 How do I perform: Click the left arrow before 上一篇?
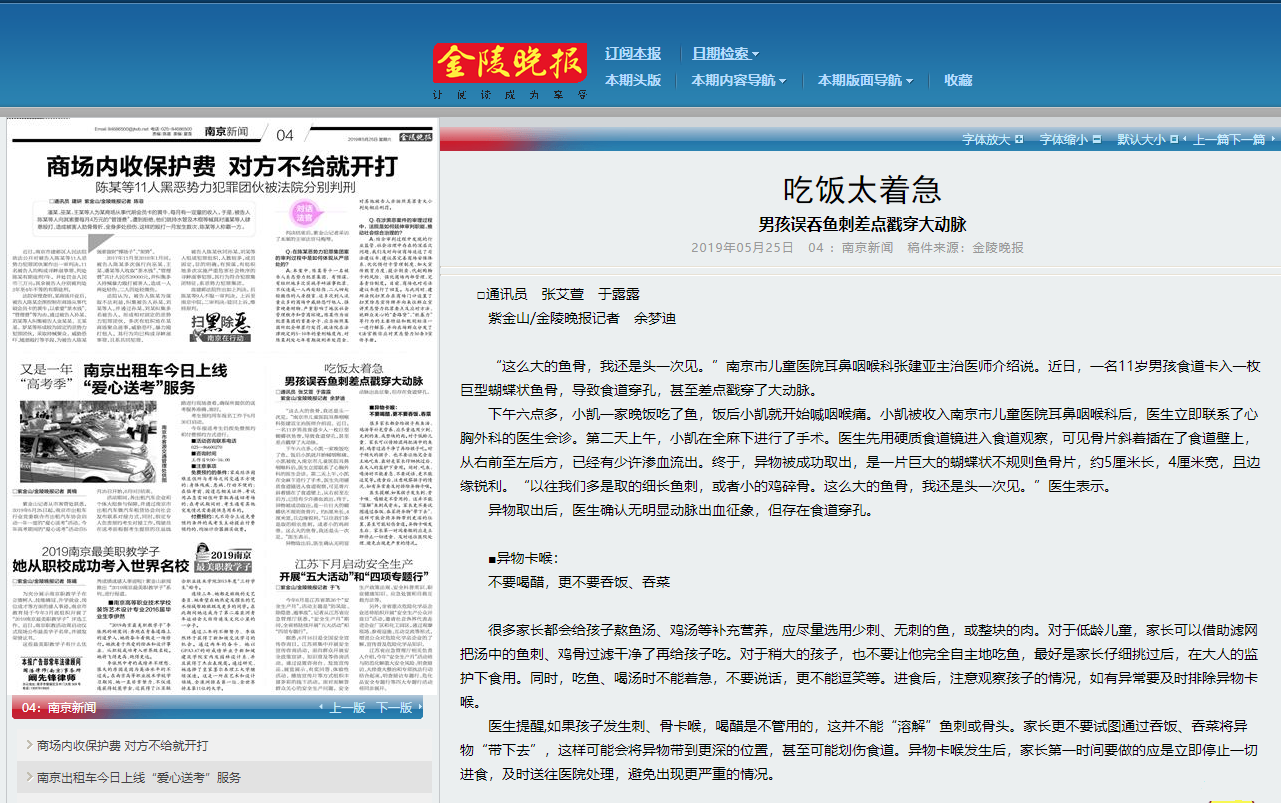click(1185, 140)
